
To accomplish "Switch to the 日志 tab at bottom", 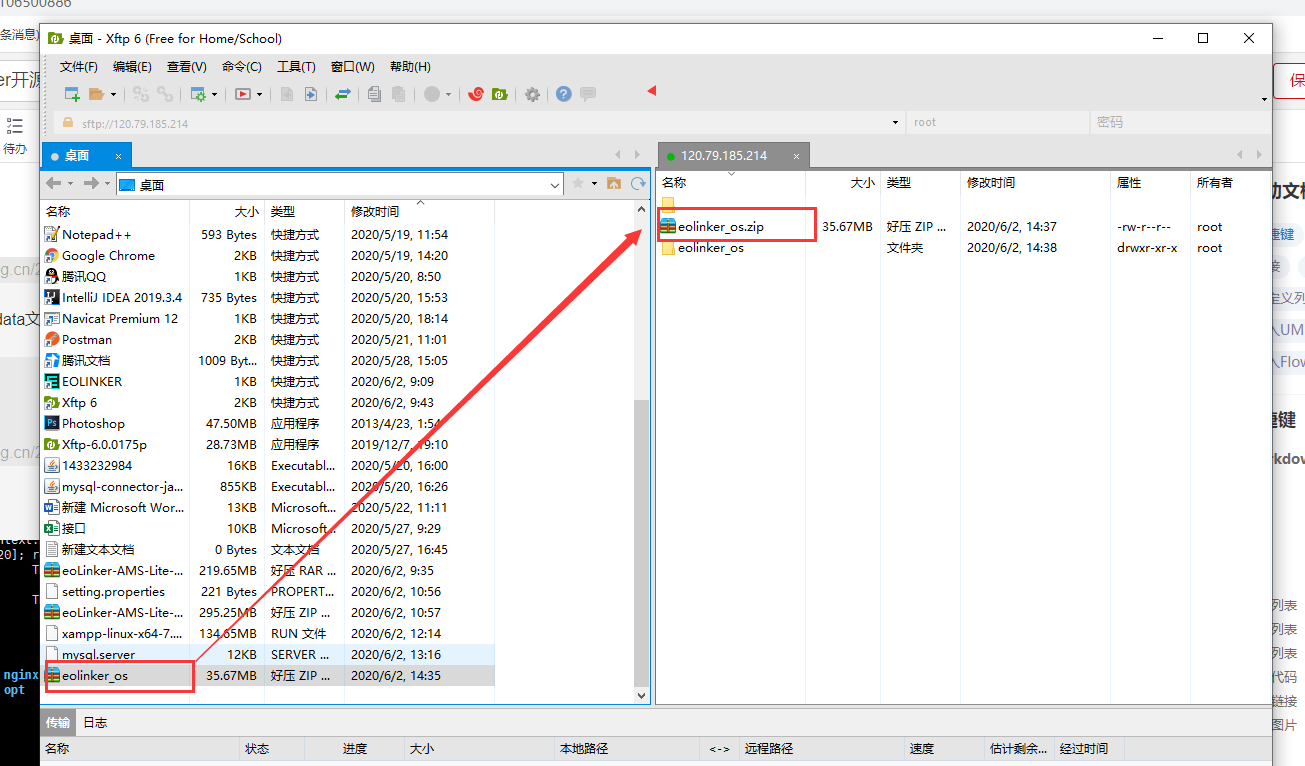I will [x=95, y=722].
